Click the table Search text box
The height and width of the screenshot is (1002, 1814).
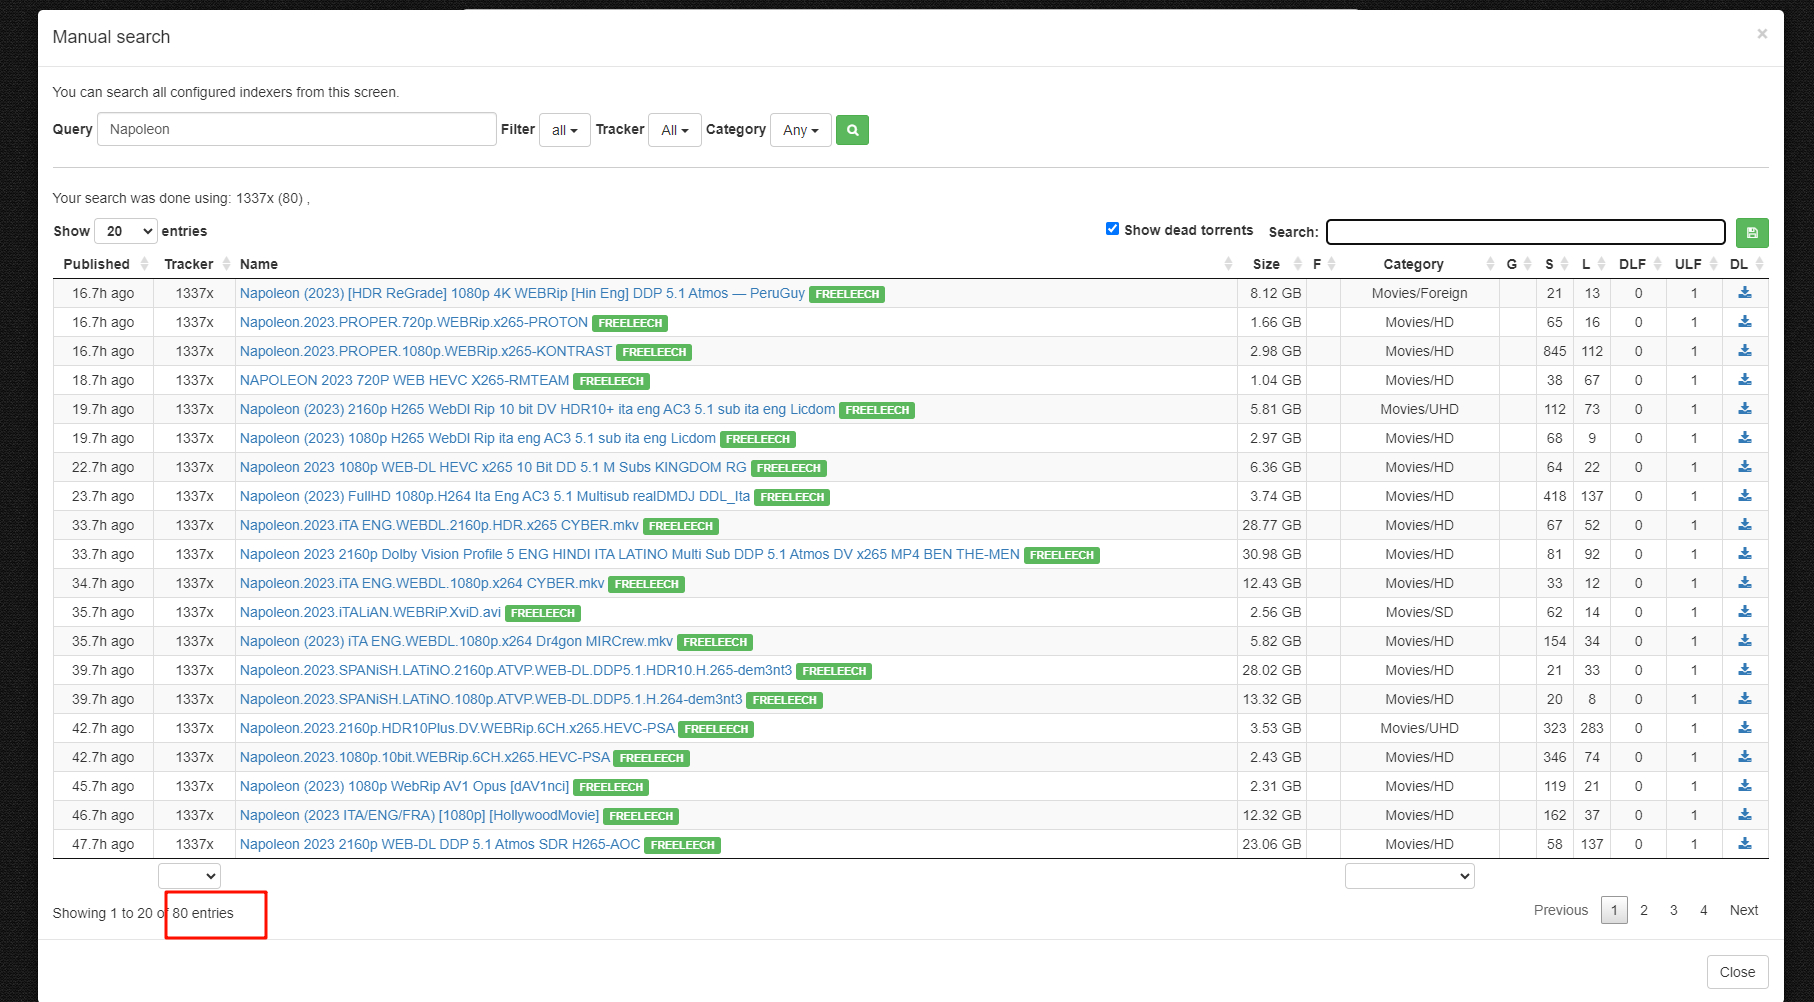click(1526, 232)
